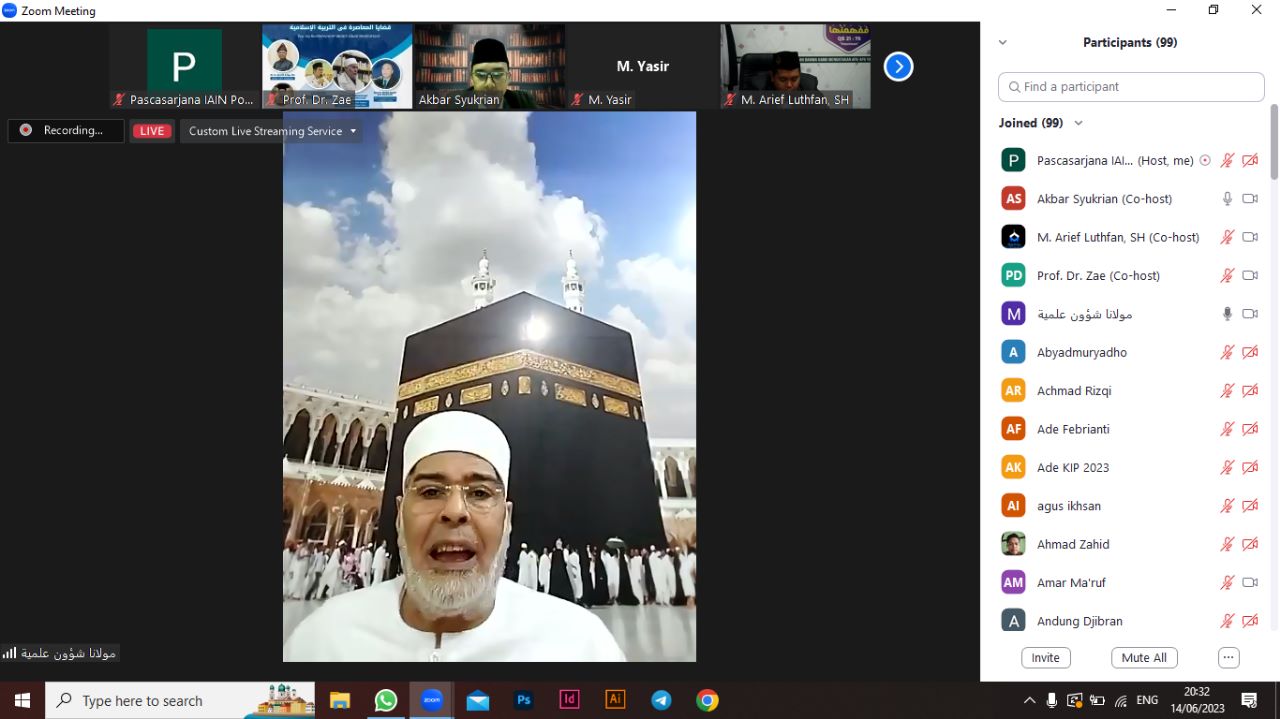Click muted mic icon beside Achmad Rizqi
This screenshot has height=719, width=1280.
1227,391
